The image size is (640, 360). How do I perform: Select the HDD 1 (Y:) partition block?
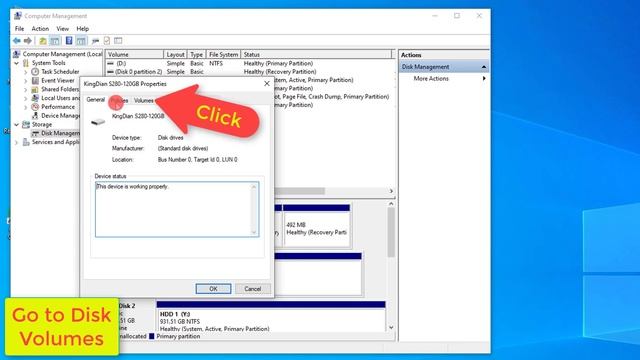271,316
